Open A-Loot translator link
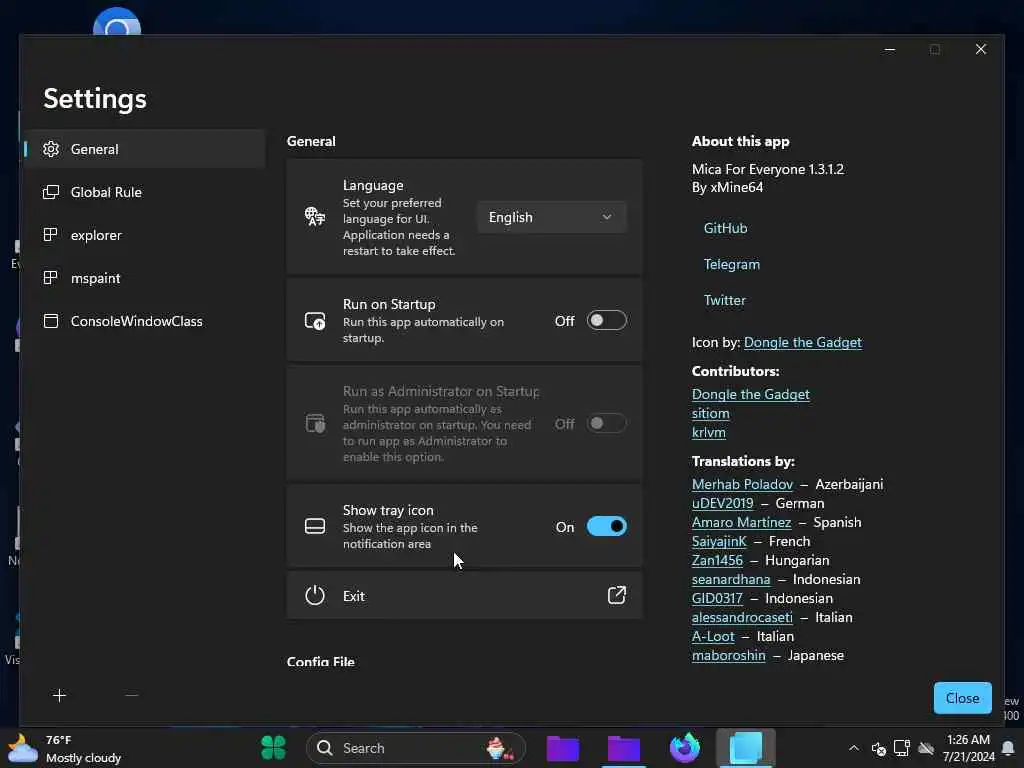This screenshot has width=1024, height=768. pyautogui.click(x=713, y=636)
